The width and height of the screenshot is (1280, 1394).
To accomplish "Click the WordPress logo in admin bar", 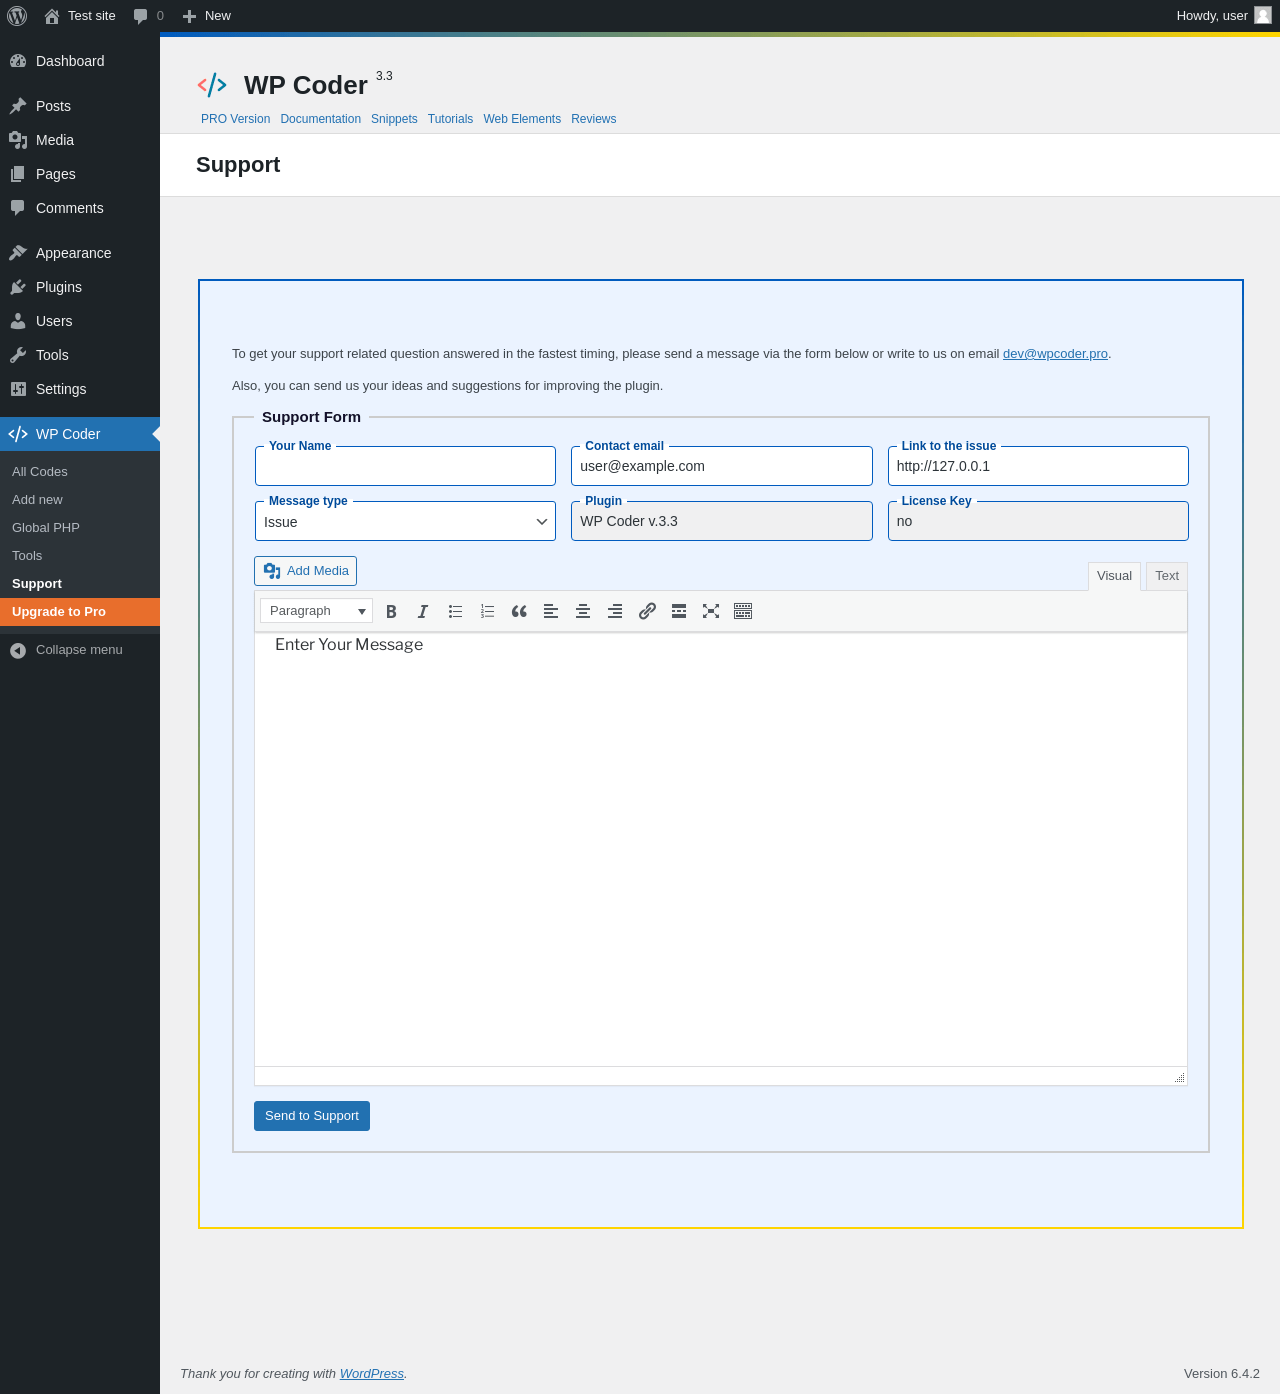I will (17, 16).
